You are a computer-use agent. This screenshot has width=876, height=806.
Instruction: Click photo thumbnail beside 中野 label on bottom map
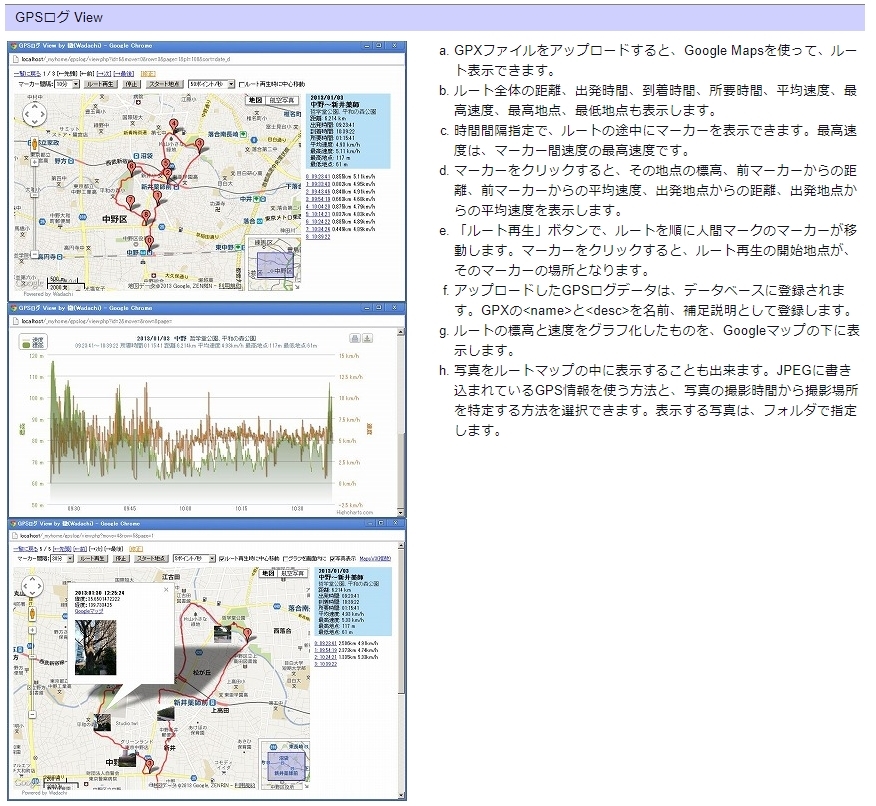click(x=127, y=758)
